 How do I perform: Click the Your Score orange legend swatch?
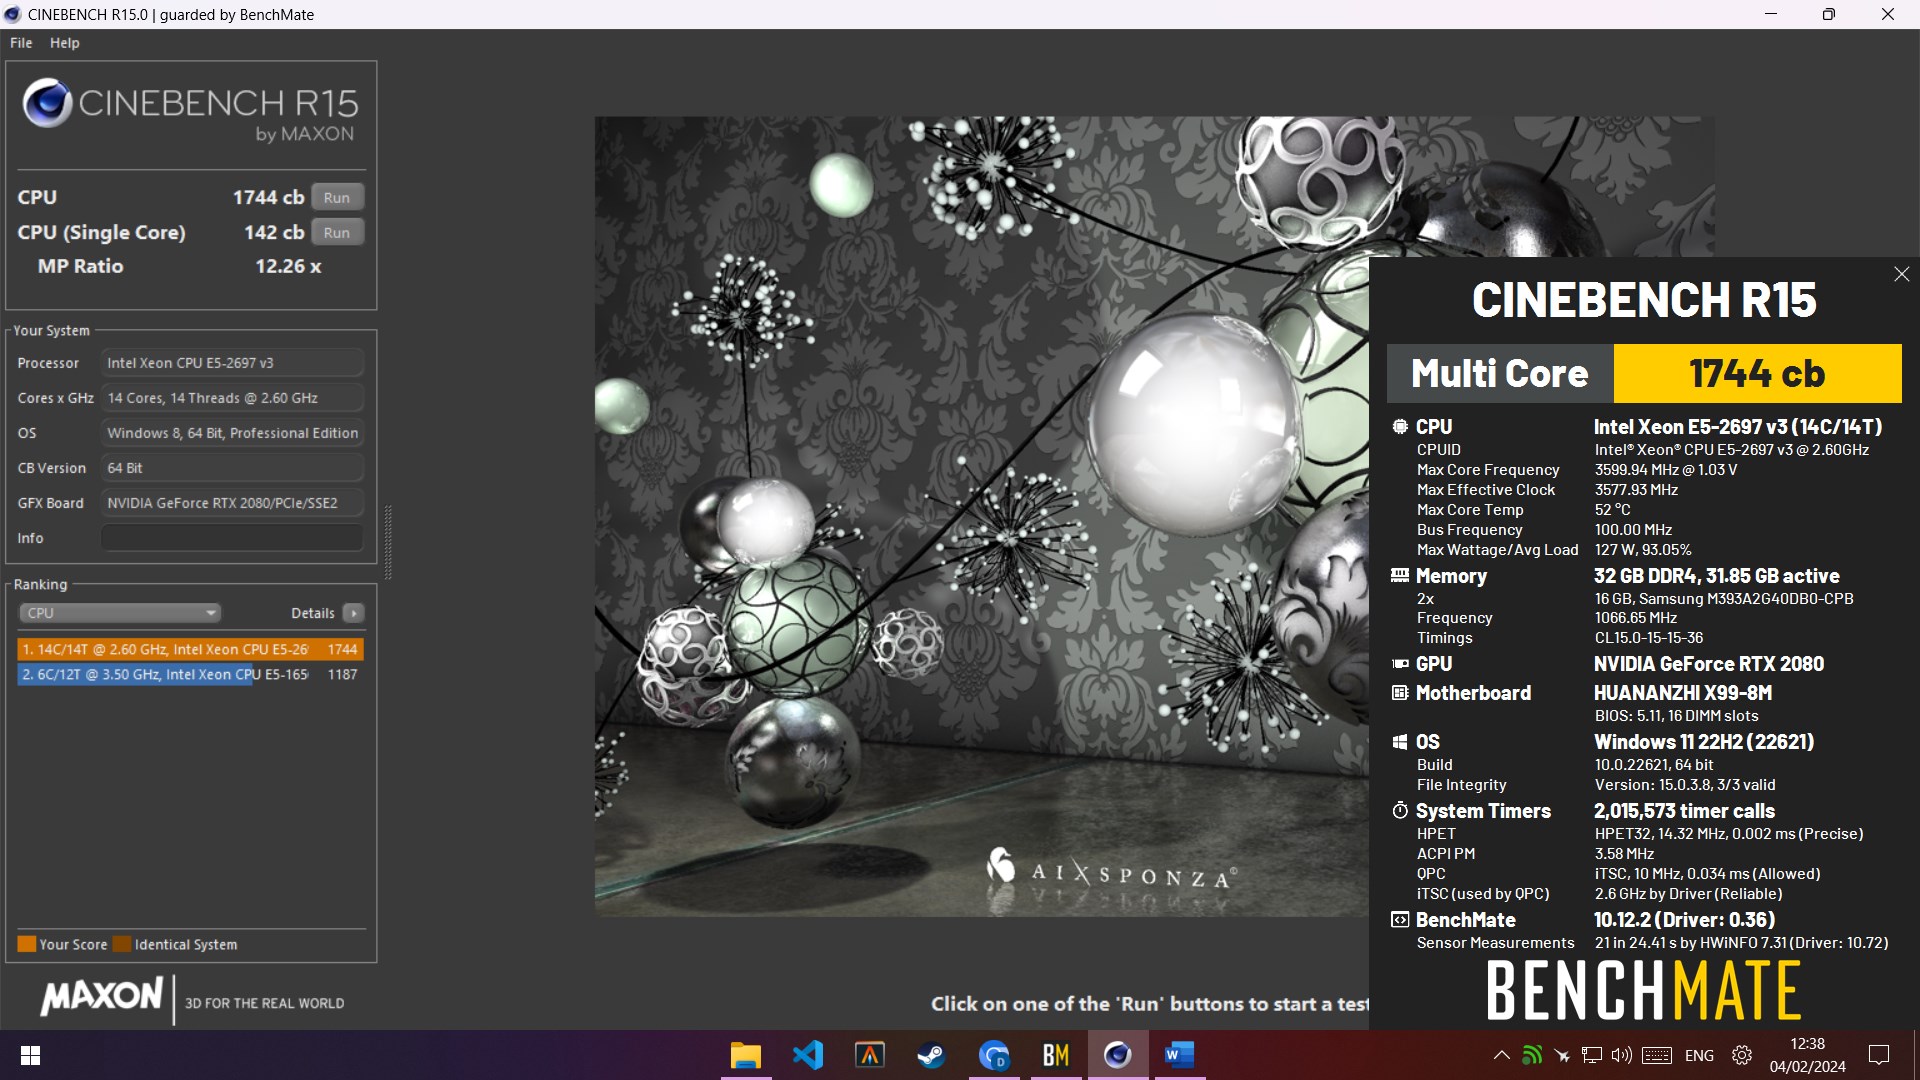(x=27, y=944)
